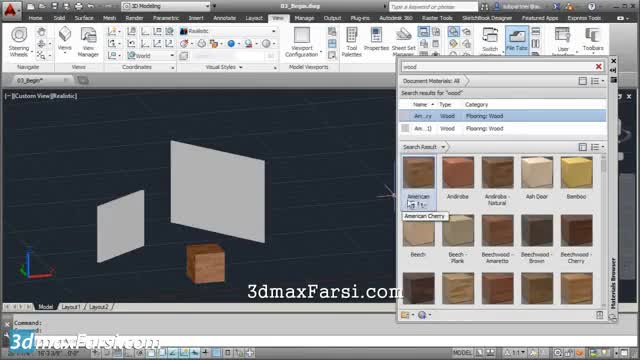The width and height of the screenshot is (640, 360).
Task: Click the Views cube icon
Action: pos(64,34)
